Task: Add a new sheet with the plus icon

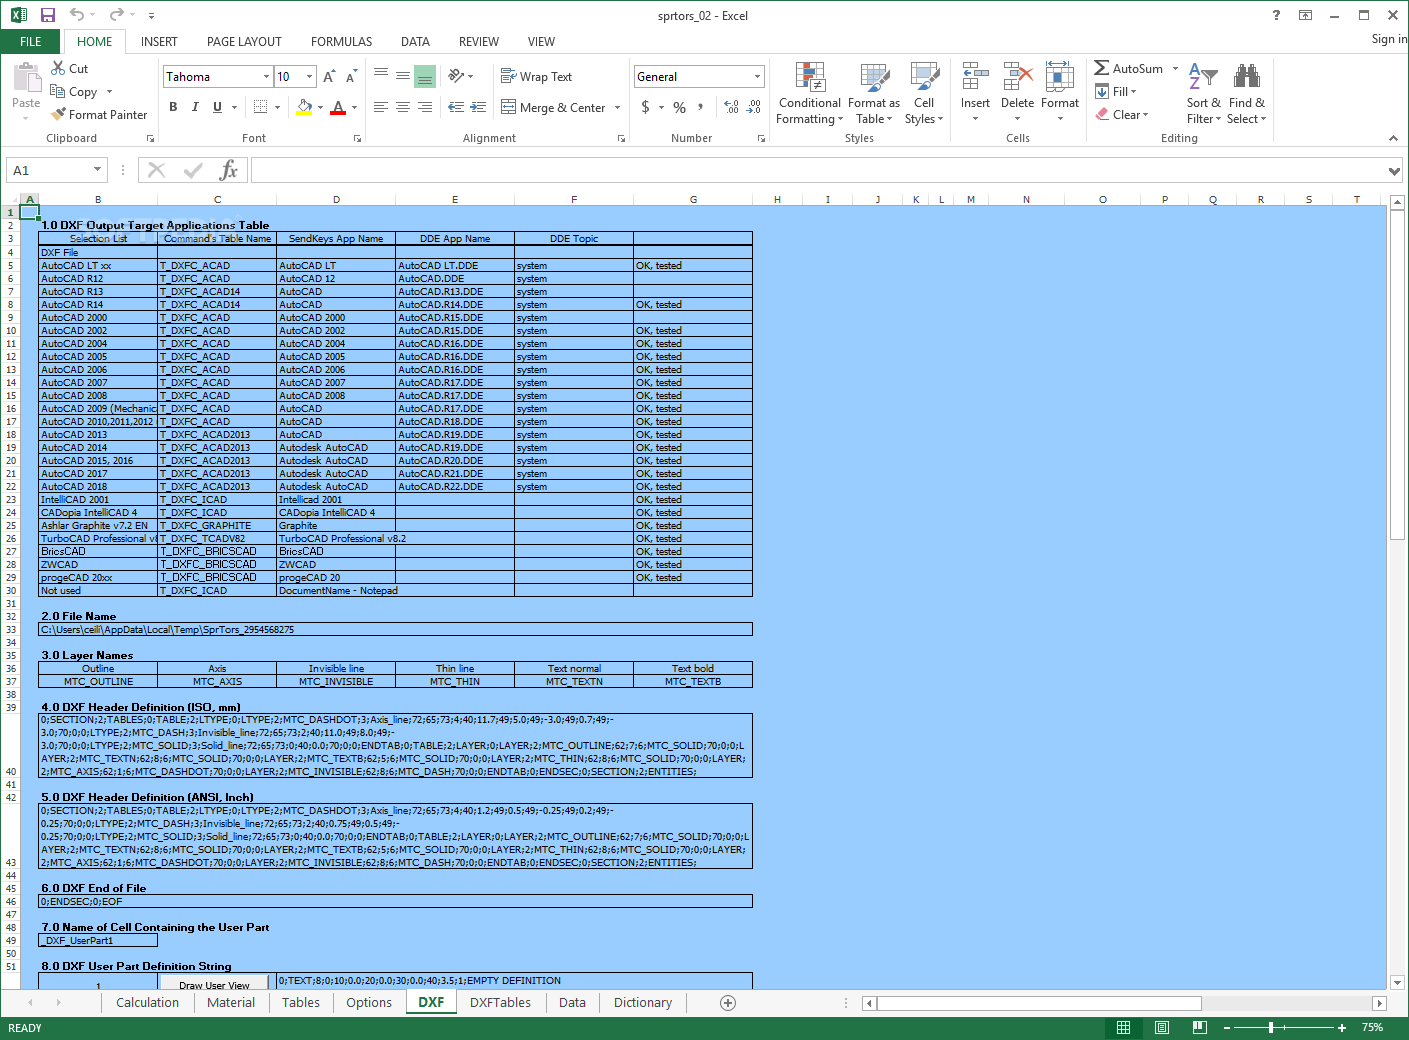Action: pos(728,1002)
